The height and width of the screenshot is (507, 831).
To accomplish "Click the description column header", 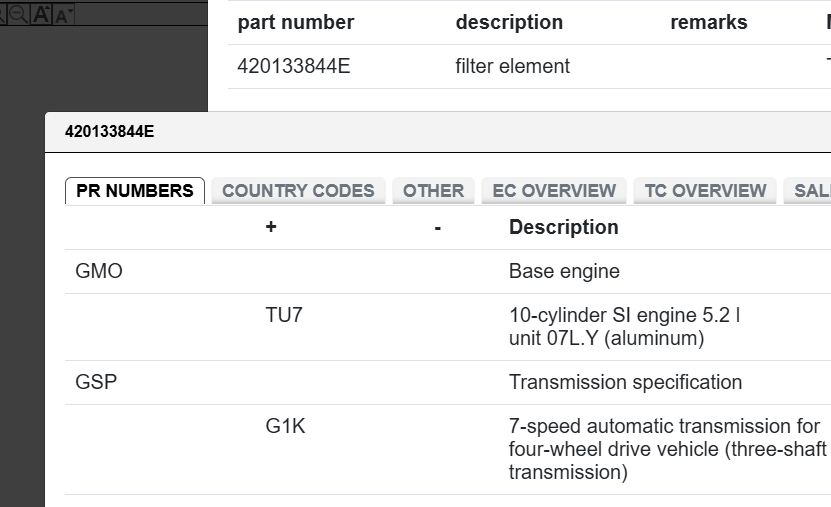I will (509, 22).
